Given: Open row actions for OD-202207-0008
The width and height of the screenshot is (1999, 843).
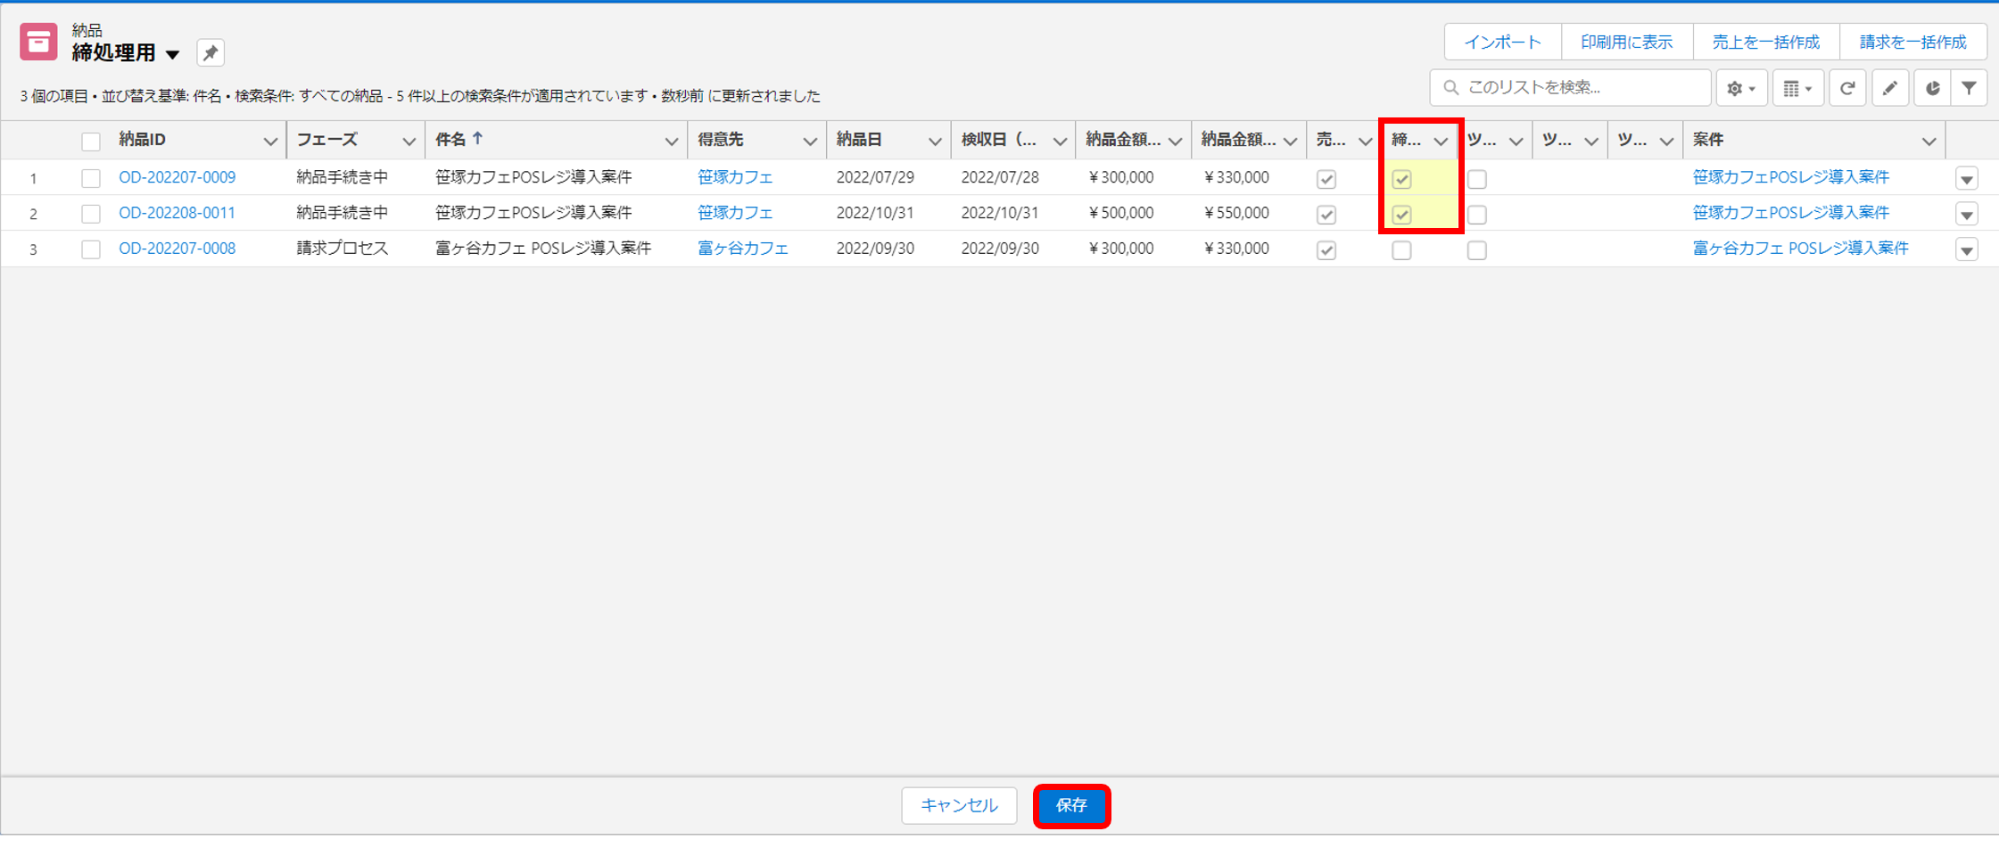Looking at the screenshot, I should tap(1966, 250).
